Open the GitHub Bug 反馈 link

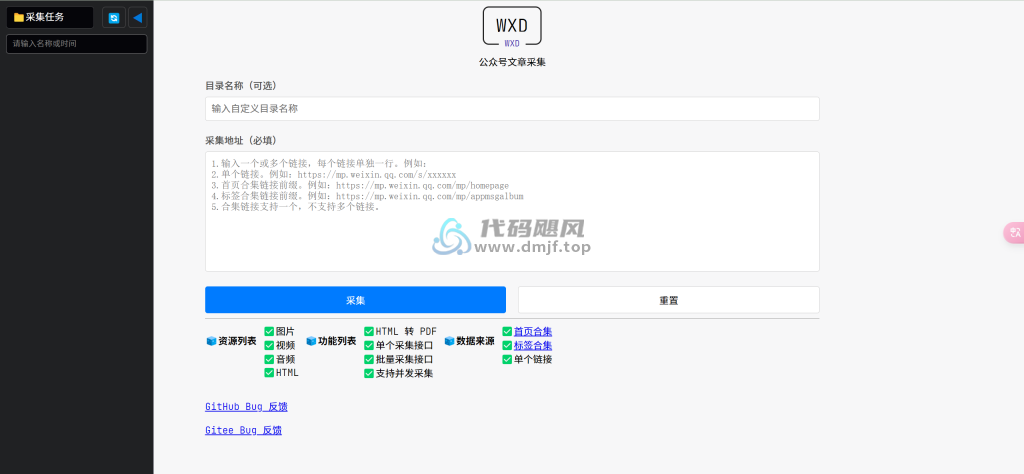pos(246,407)
